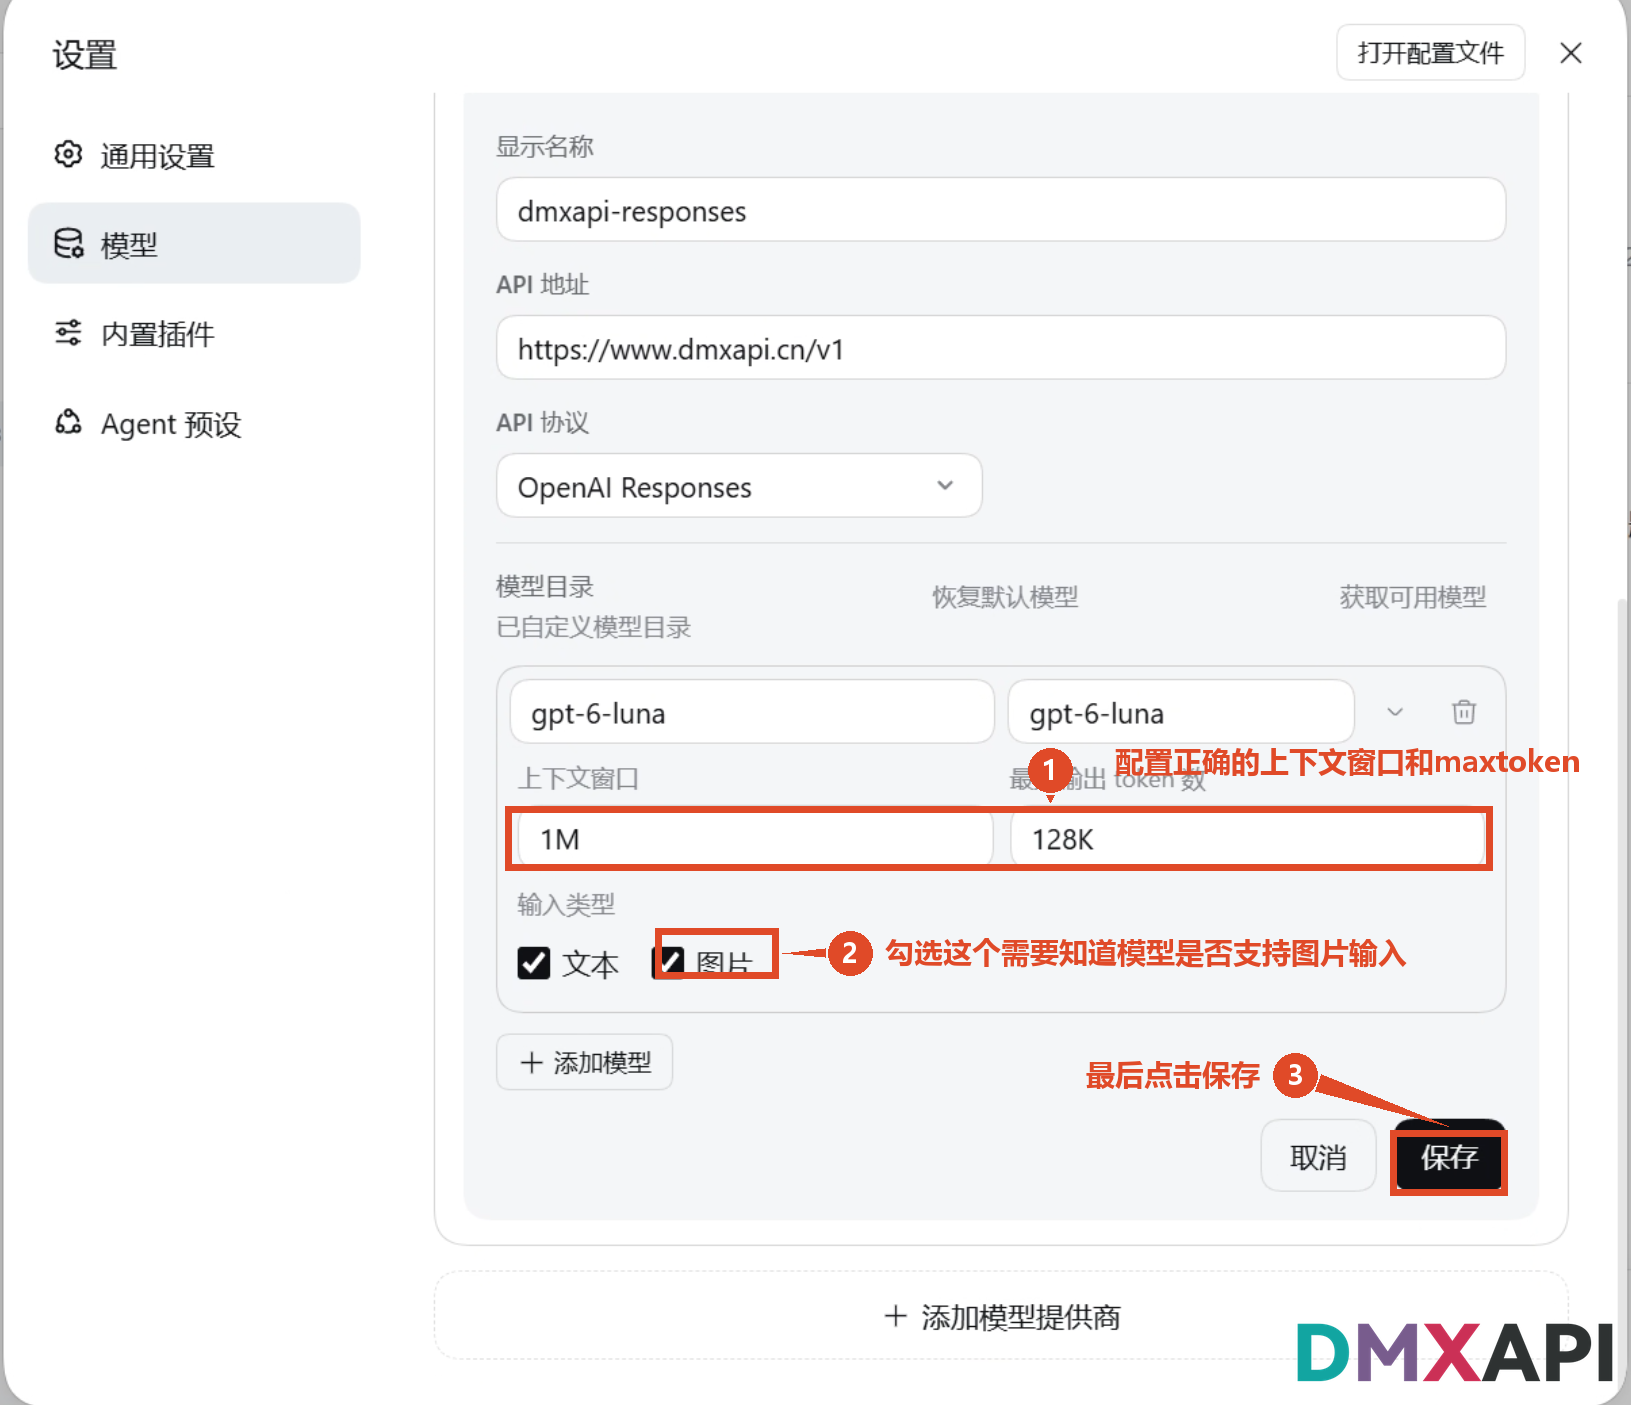Click the 取消 button

1318,1156
